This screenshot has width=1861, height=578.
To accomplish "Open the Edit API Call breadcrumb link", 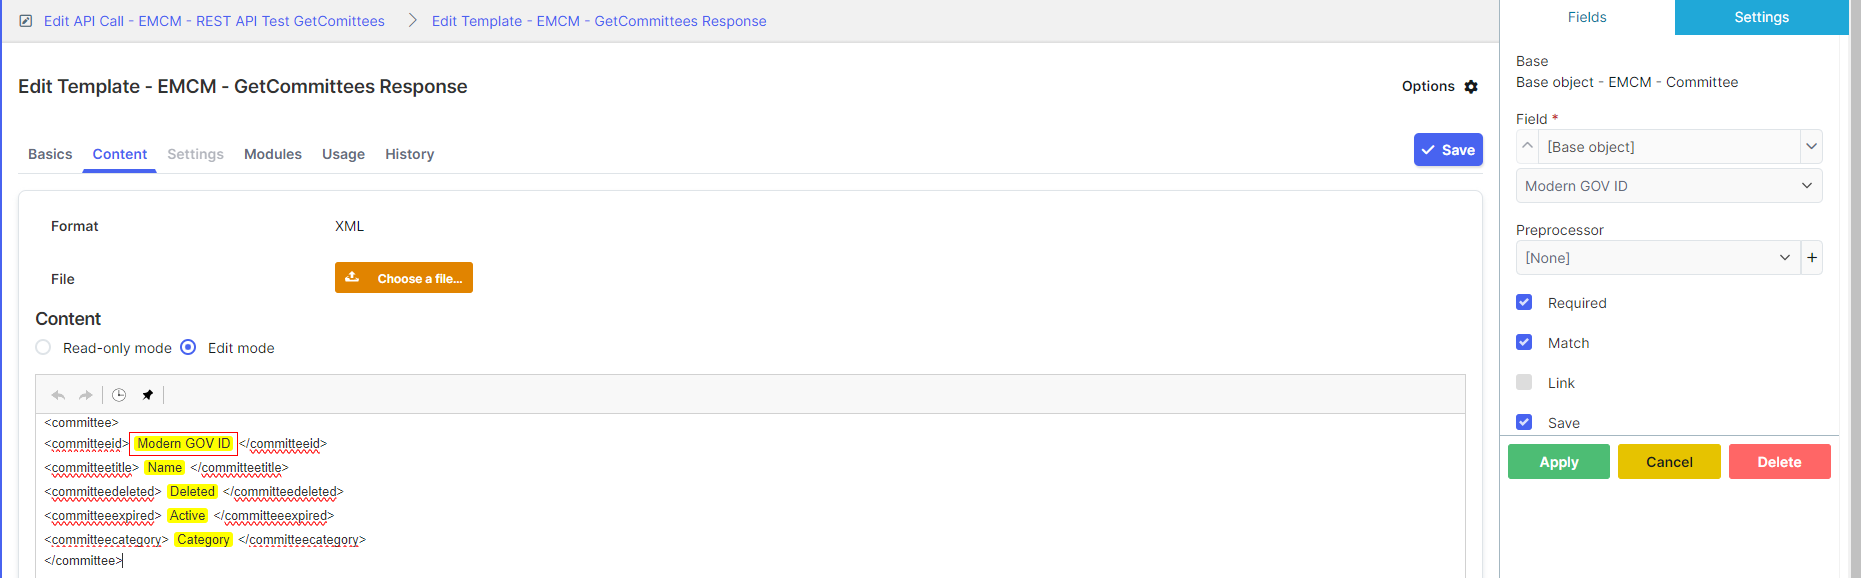I will tap(214, 21).
